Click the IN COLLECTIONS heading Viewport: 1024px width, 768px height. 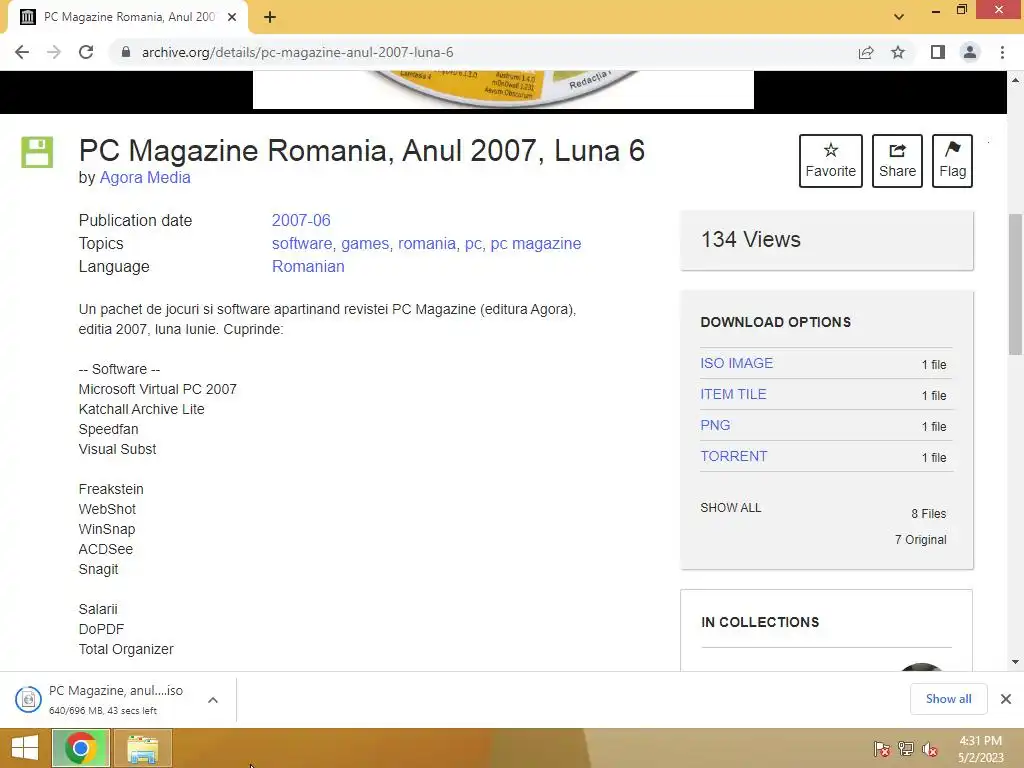[x=760, y=622]
